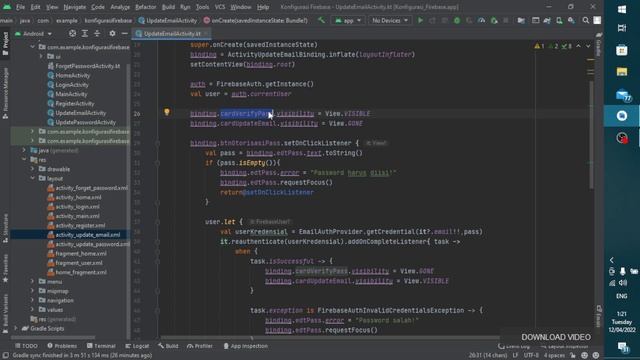Open the VCS menu
640x360 pixels.
(x=220, y=7)
